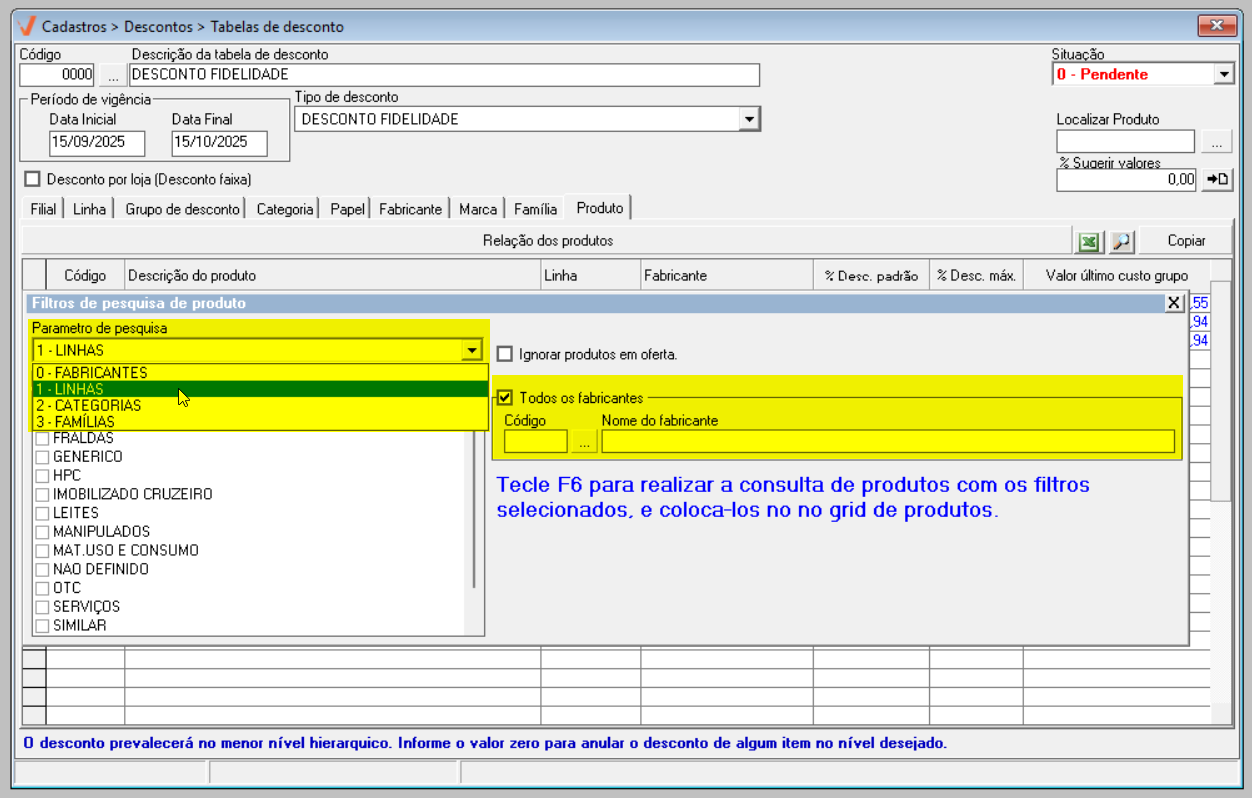Click the Excel export icon

point(1088,241)
